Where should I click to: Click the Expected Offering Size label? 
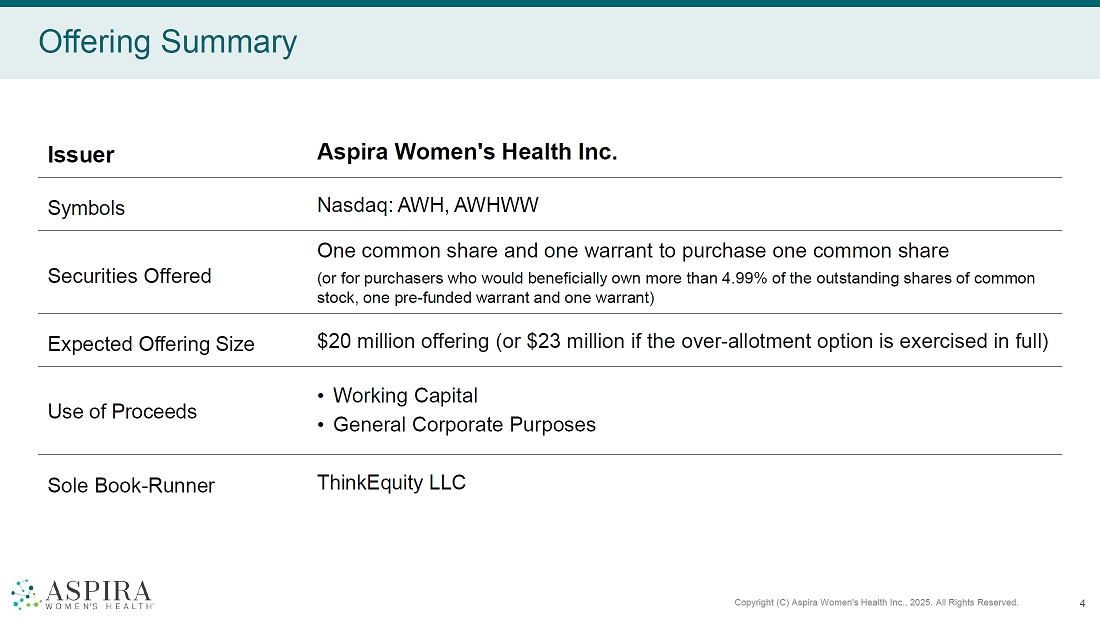pos(151,344)
